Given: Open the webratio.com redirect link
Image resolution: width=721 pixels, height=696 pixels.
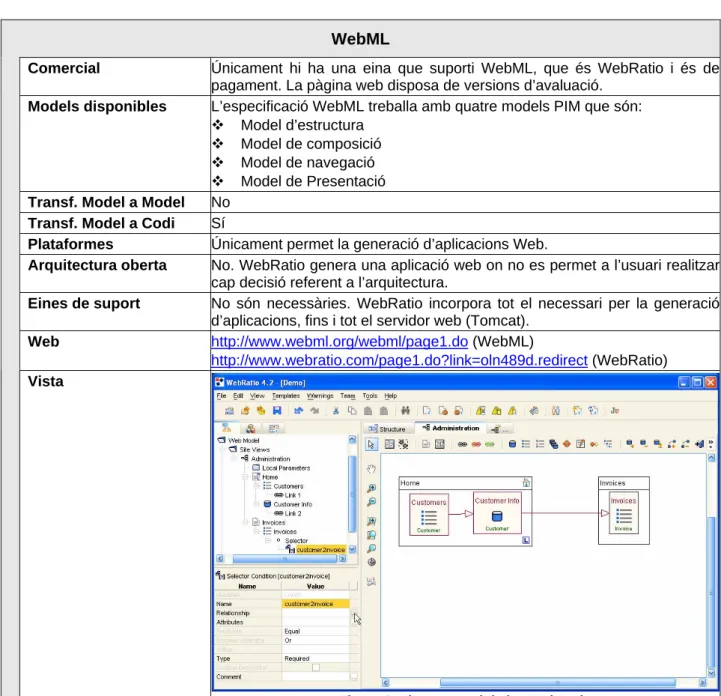Looking at the screenshot, I should coord(399,360).
